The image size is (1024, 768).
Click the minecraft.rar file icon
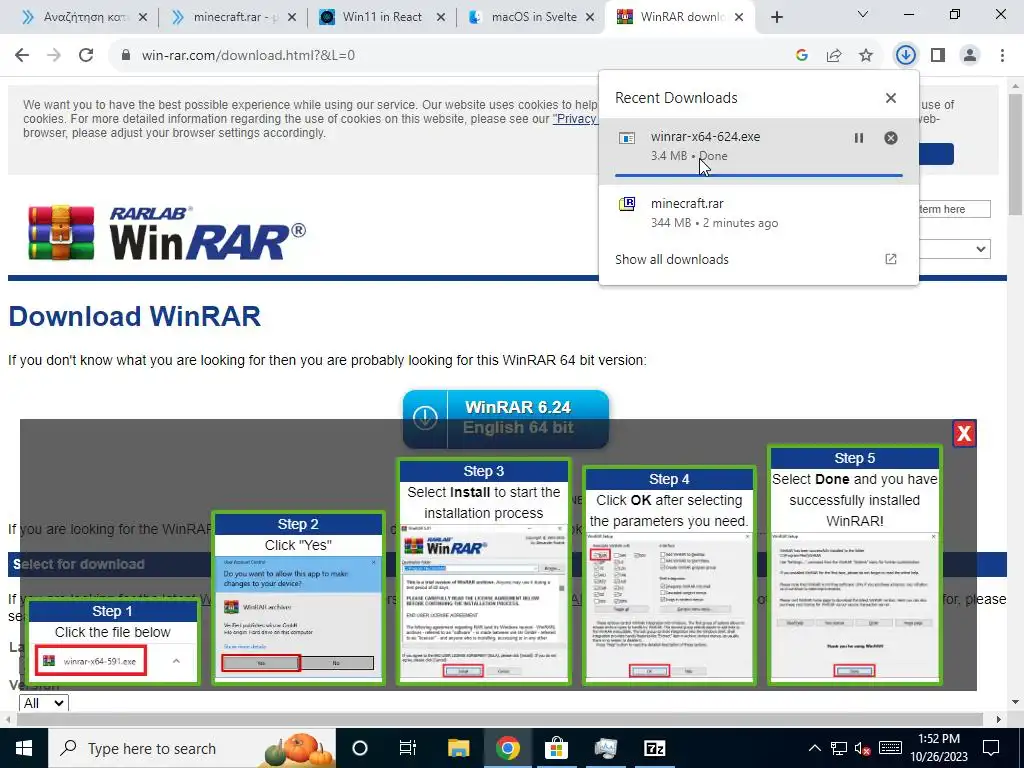(627, 204)
